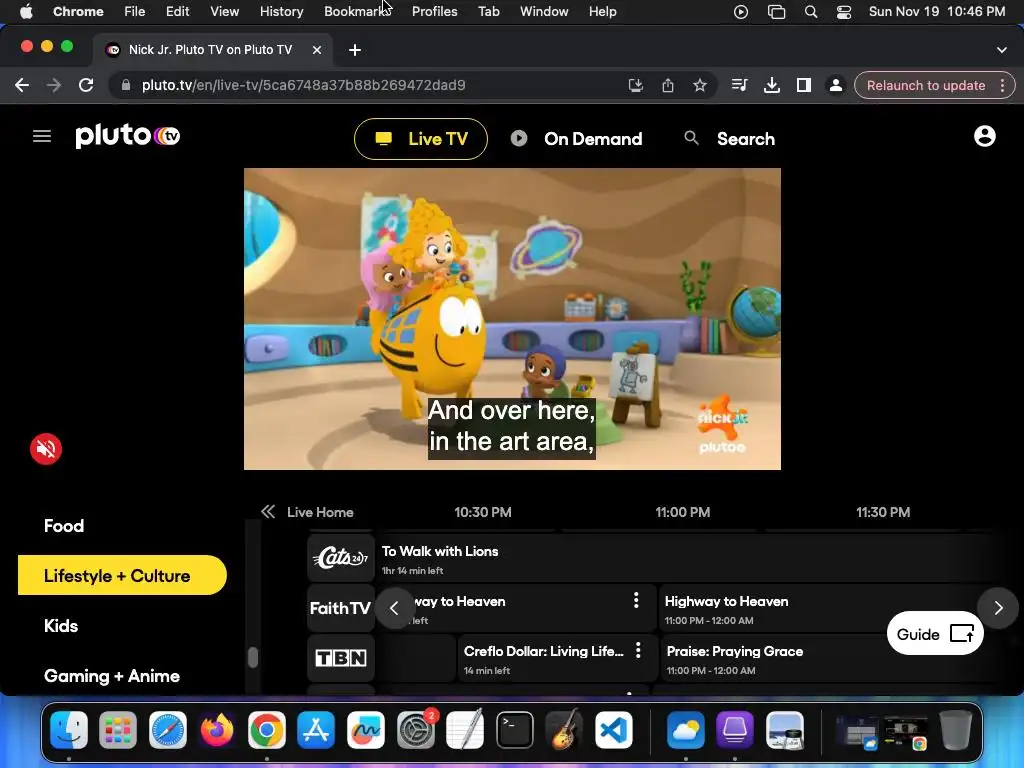
Task: Open the Pluto TV user account icon
Action: tap(984, 136)
